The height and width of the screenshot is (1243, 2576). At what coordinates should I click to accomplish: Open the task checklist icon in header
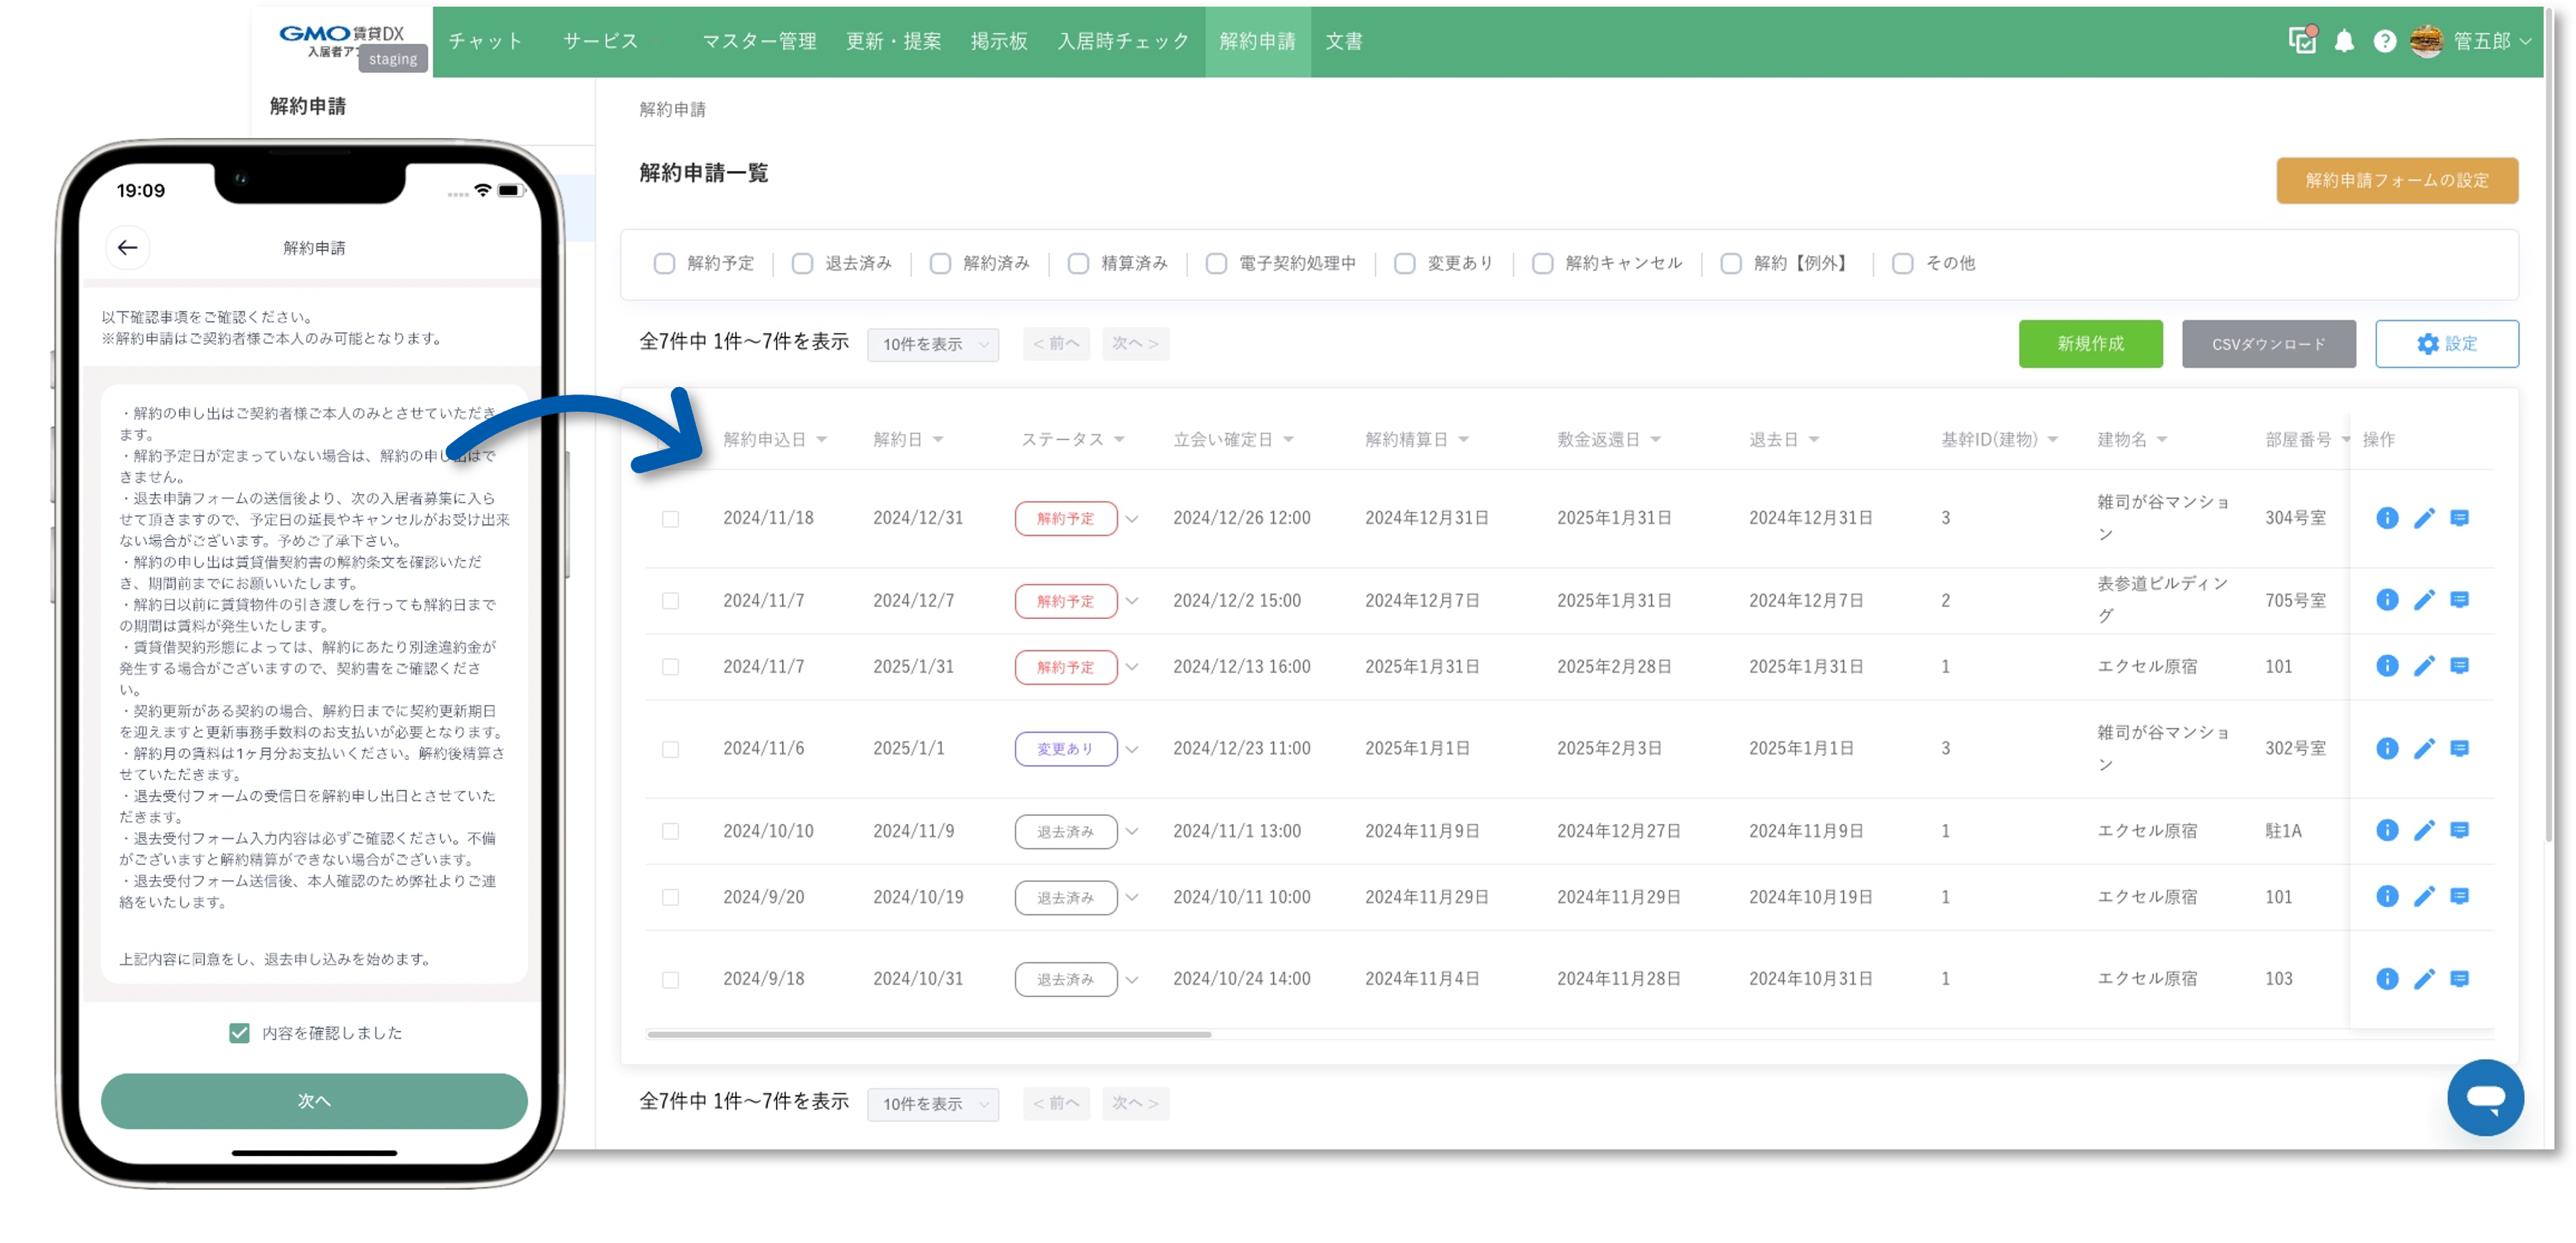pos(2302,41)
